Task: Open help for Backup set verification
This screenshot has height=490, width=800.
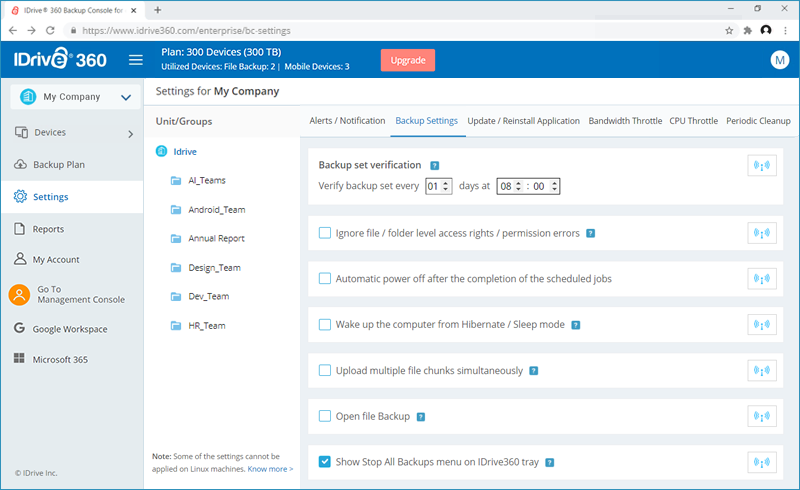Action: (x=434, y=165)
